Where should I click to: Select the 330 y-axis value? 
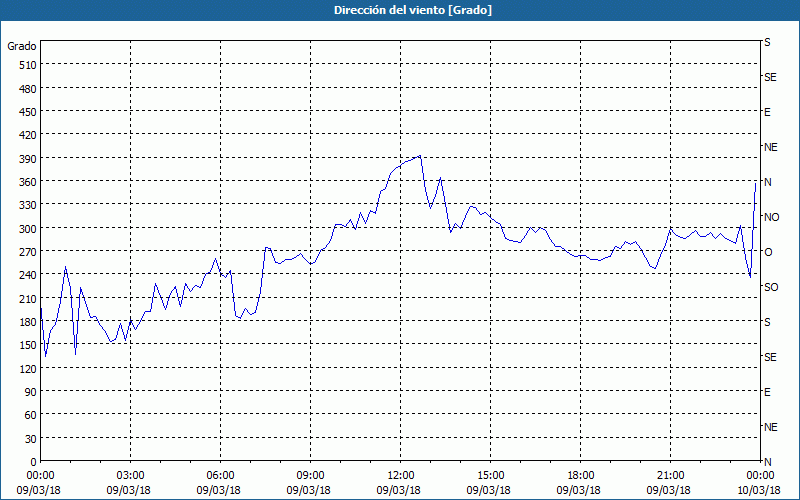[x=28, y=205]
